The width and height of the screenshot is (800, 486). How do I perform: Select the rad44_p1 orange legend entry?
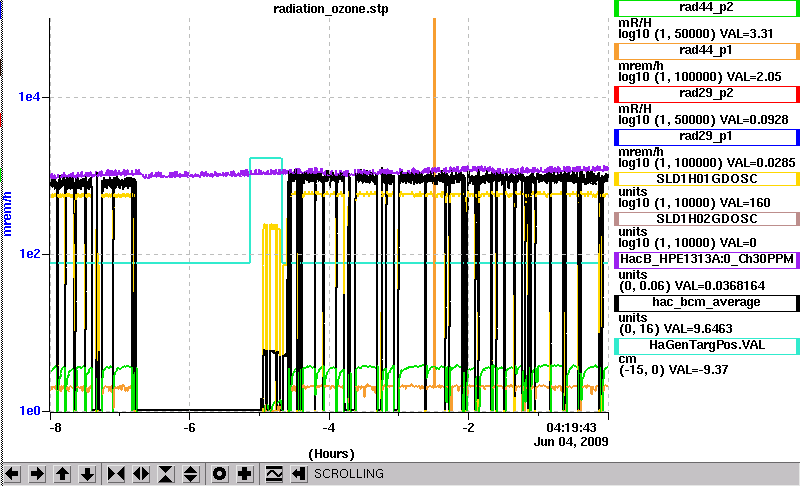(x=707, y=51)
